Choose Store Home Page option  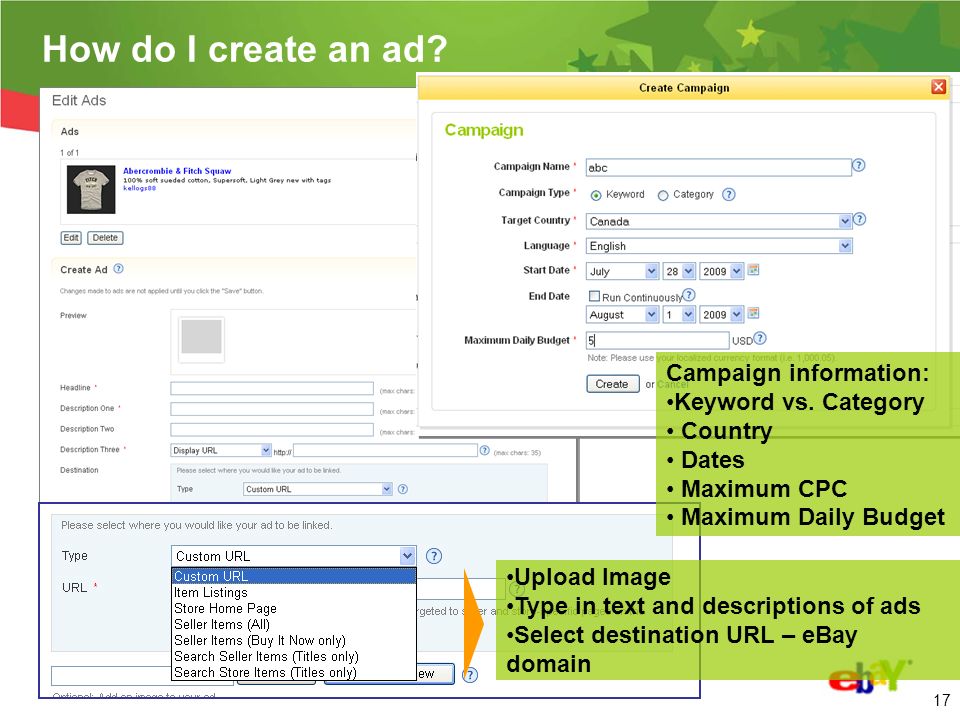[x=294, y=609]
